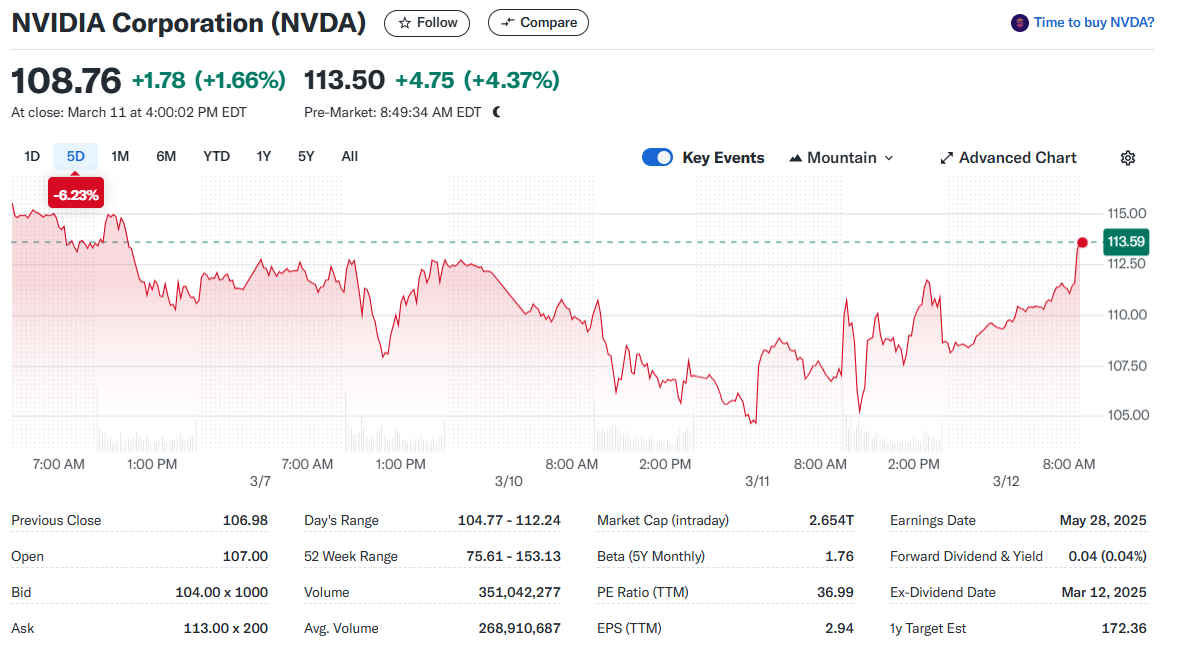The height and width of the screenshot is (650, 1178).
Task: Select the 5D range tab
Action: pos(76,156)
